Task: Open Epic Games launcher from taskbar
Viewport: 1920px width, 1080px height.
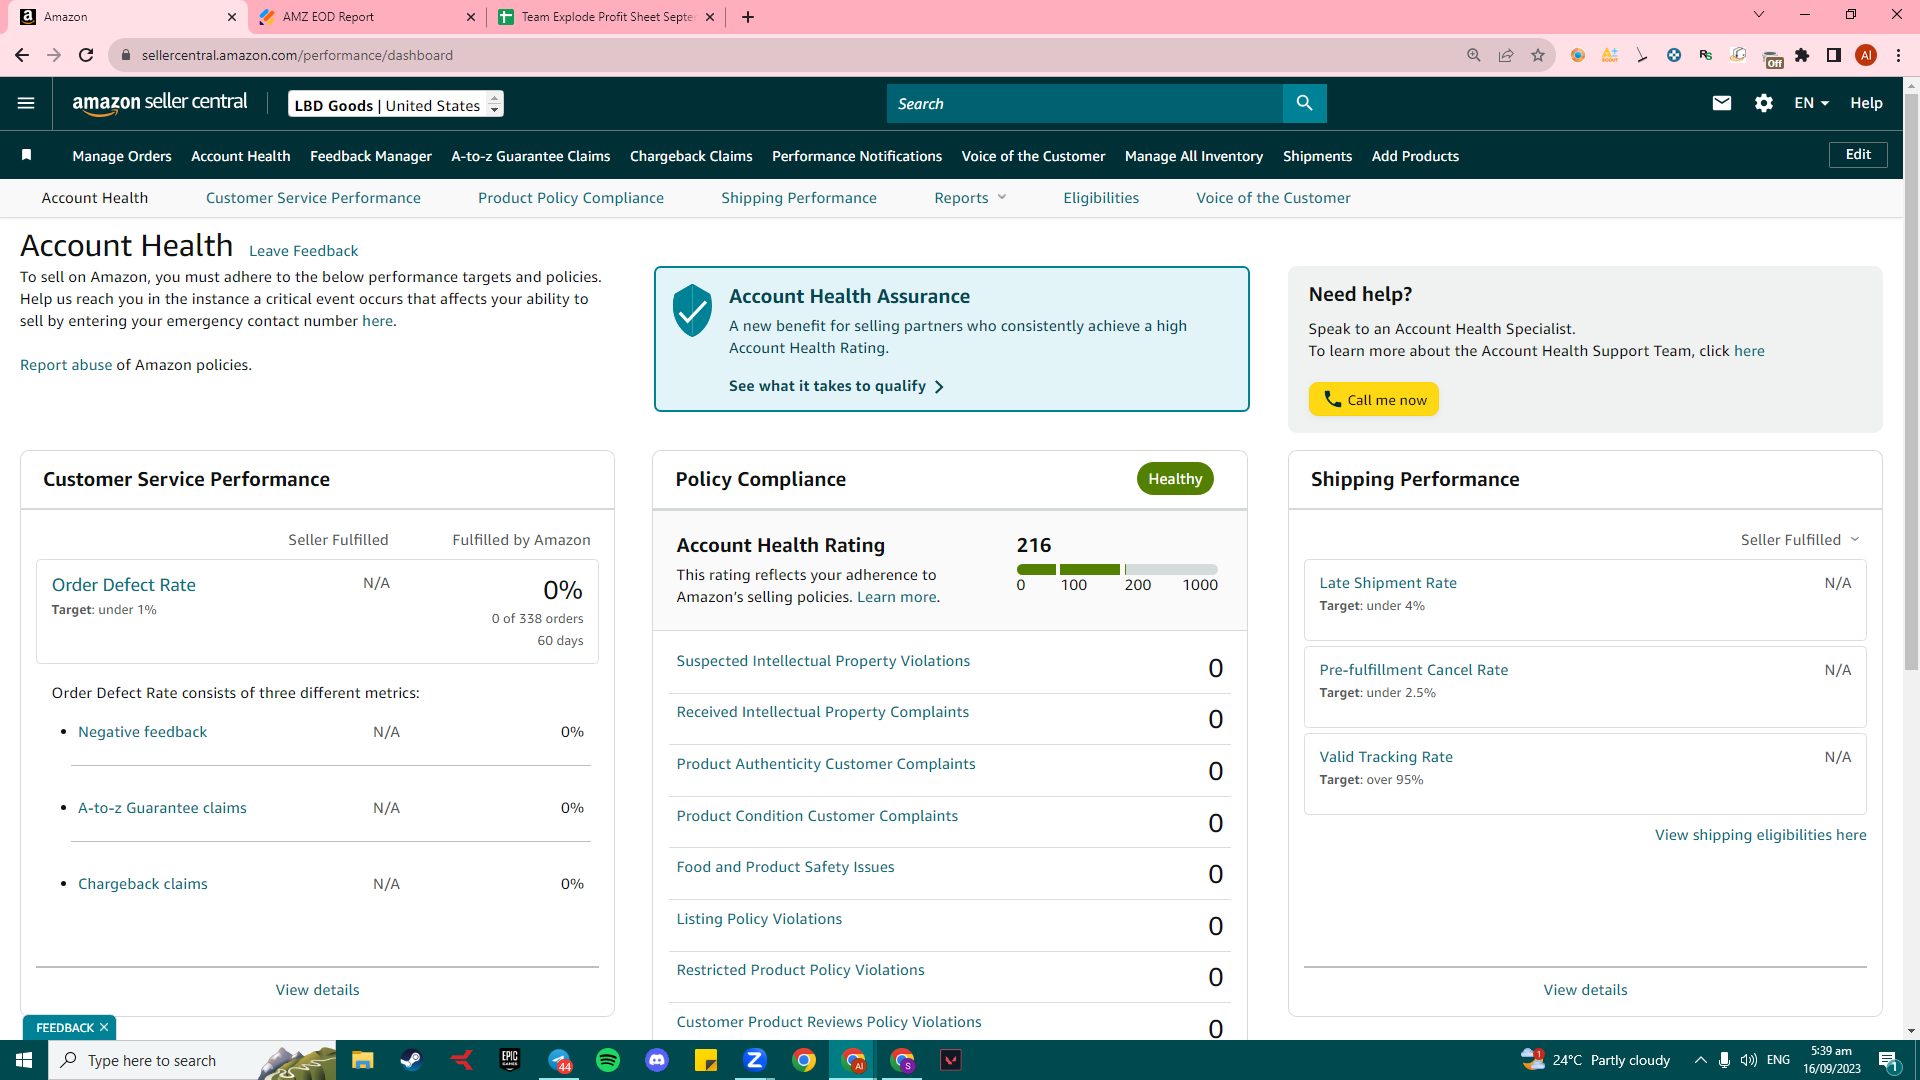Action: click(x=510, y=1060)
